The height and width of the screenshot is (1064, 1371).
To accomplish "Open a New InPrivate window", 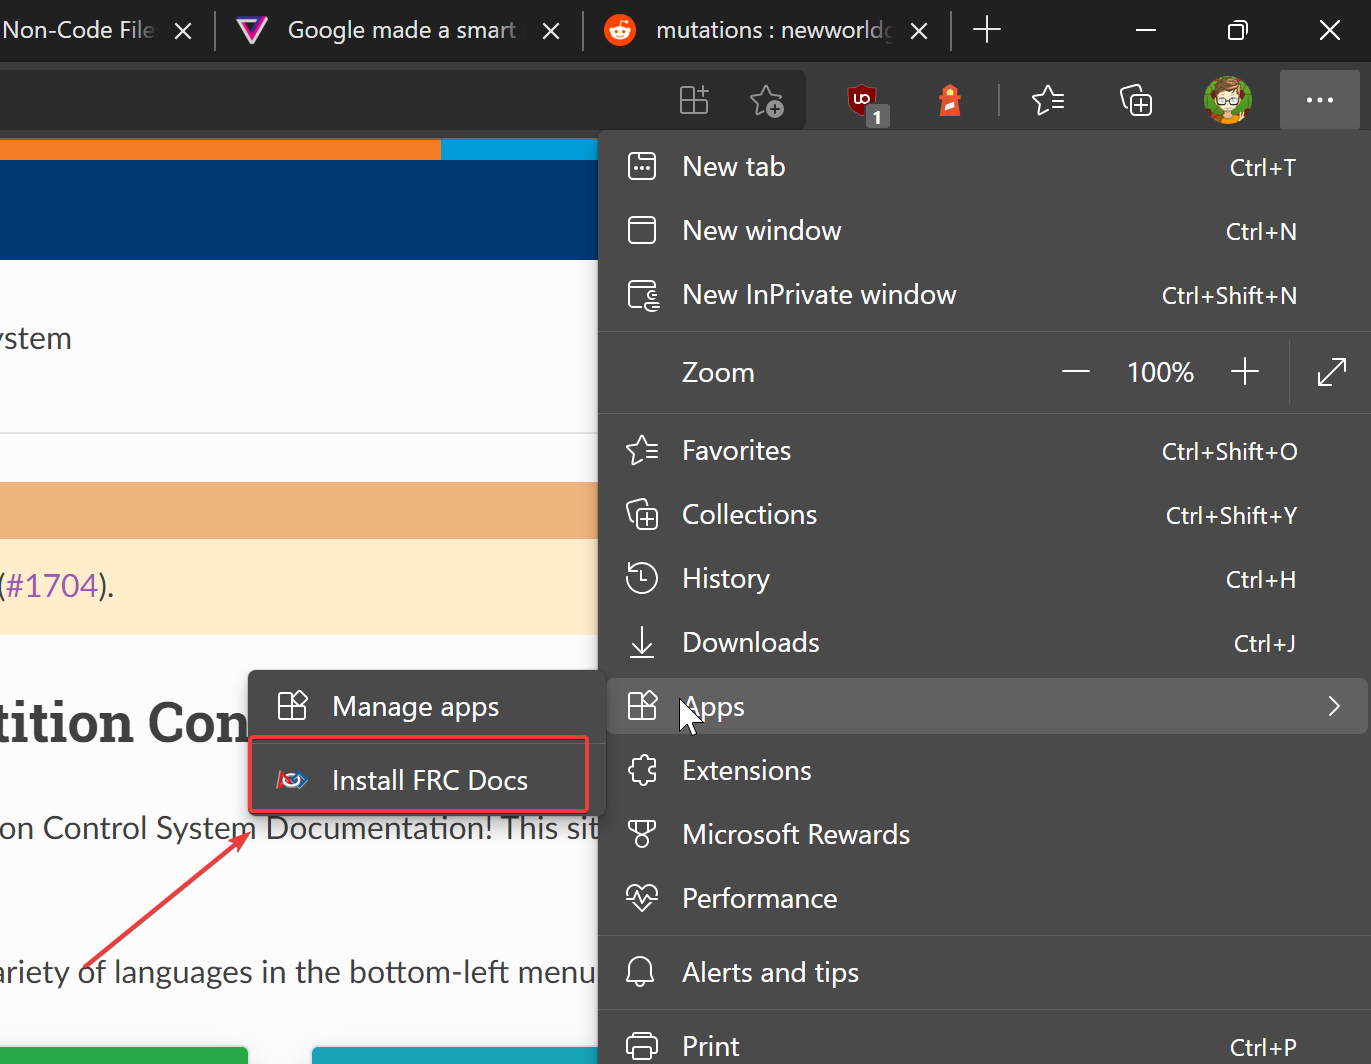I will click(818, 294).
